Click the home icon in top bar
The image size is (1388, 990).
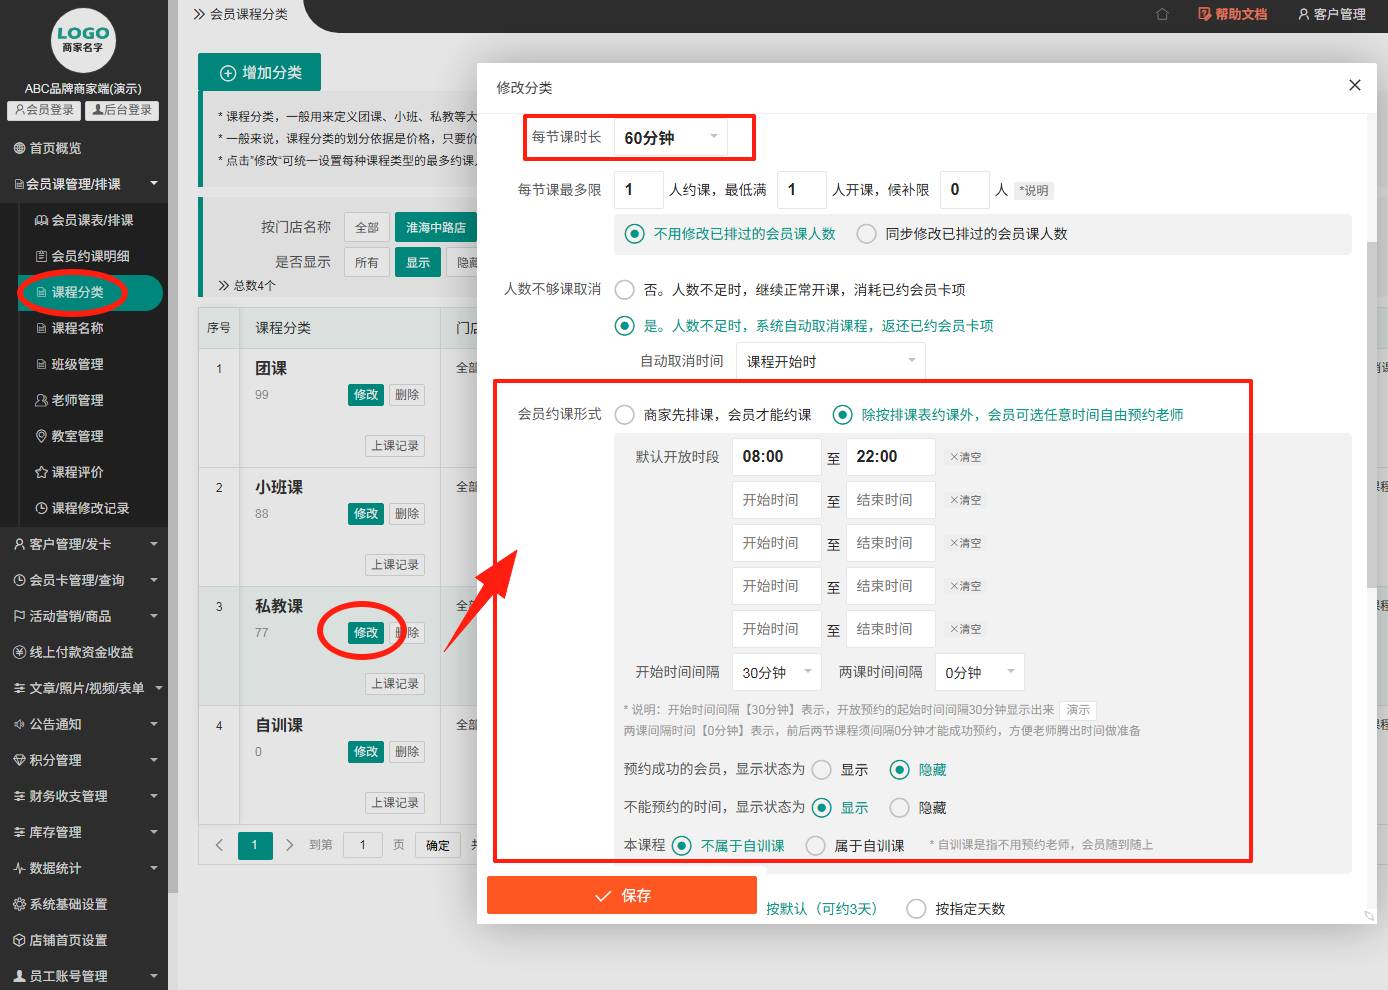[x=1162, y=14]
